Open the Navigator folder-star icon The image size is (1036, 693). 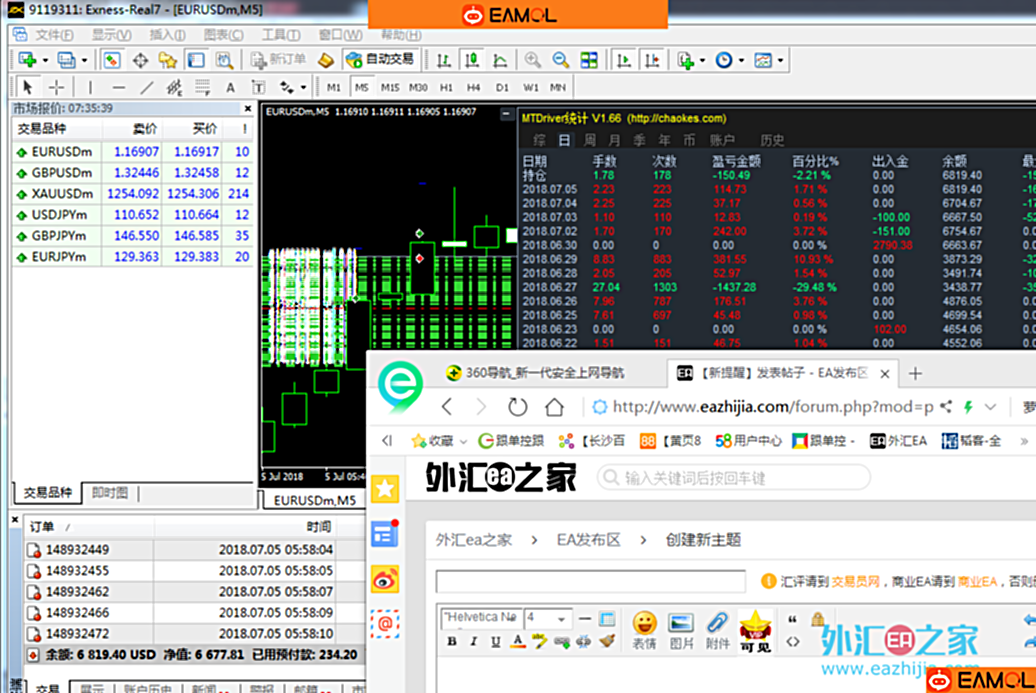click(168, 61)
